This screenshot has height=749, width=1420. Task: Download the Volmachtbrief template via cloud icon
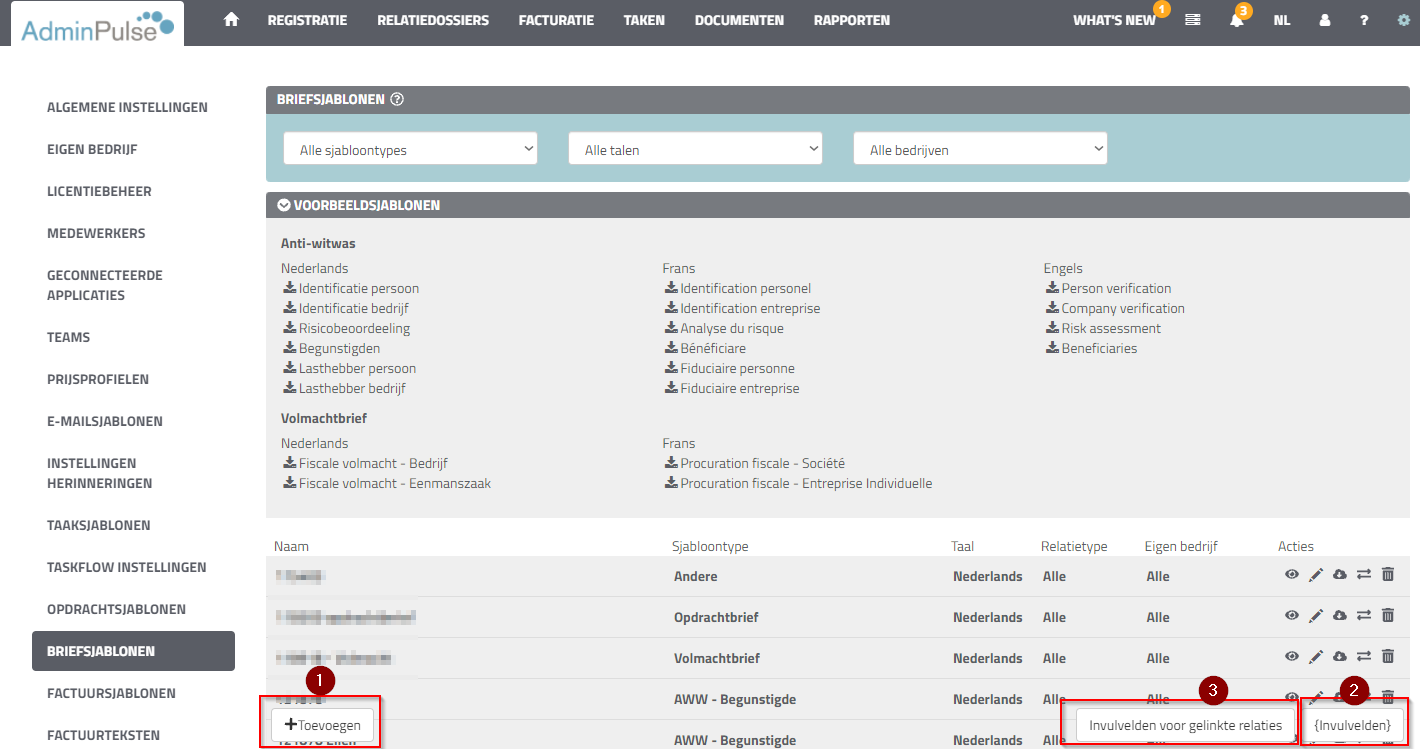1339,655
